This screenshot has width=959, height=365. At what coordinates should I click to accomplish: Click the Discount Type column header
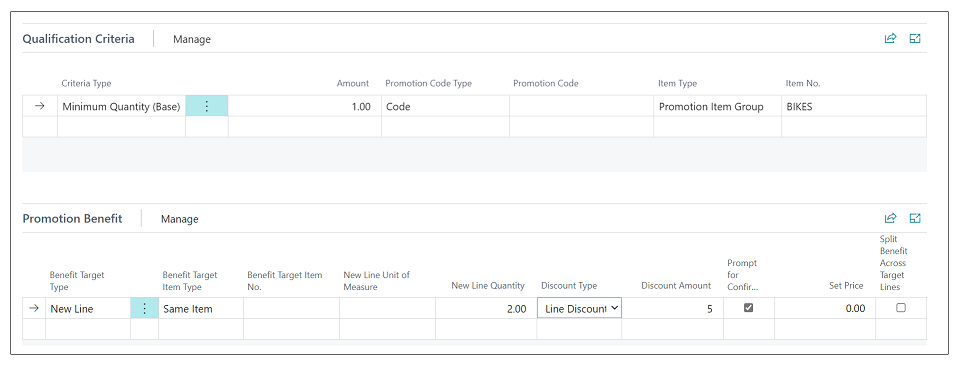[569, 286]
